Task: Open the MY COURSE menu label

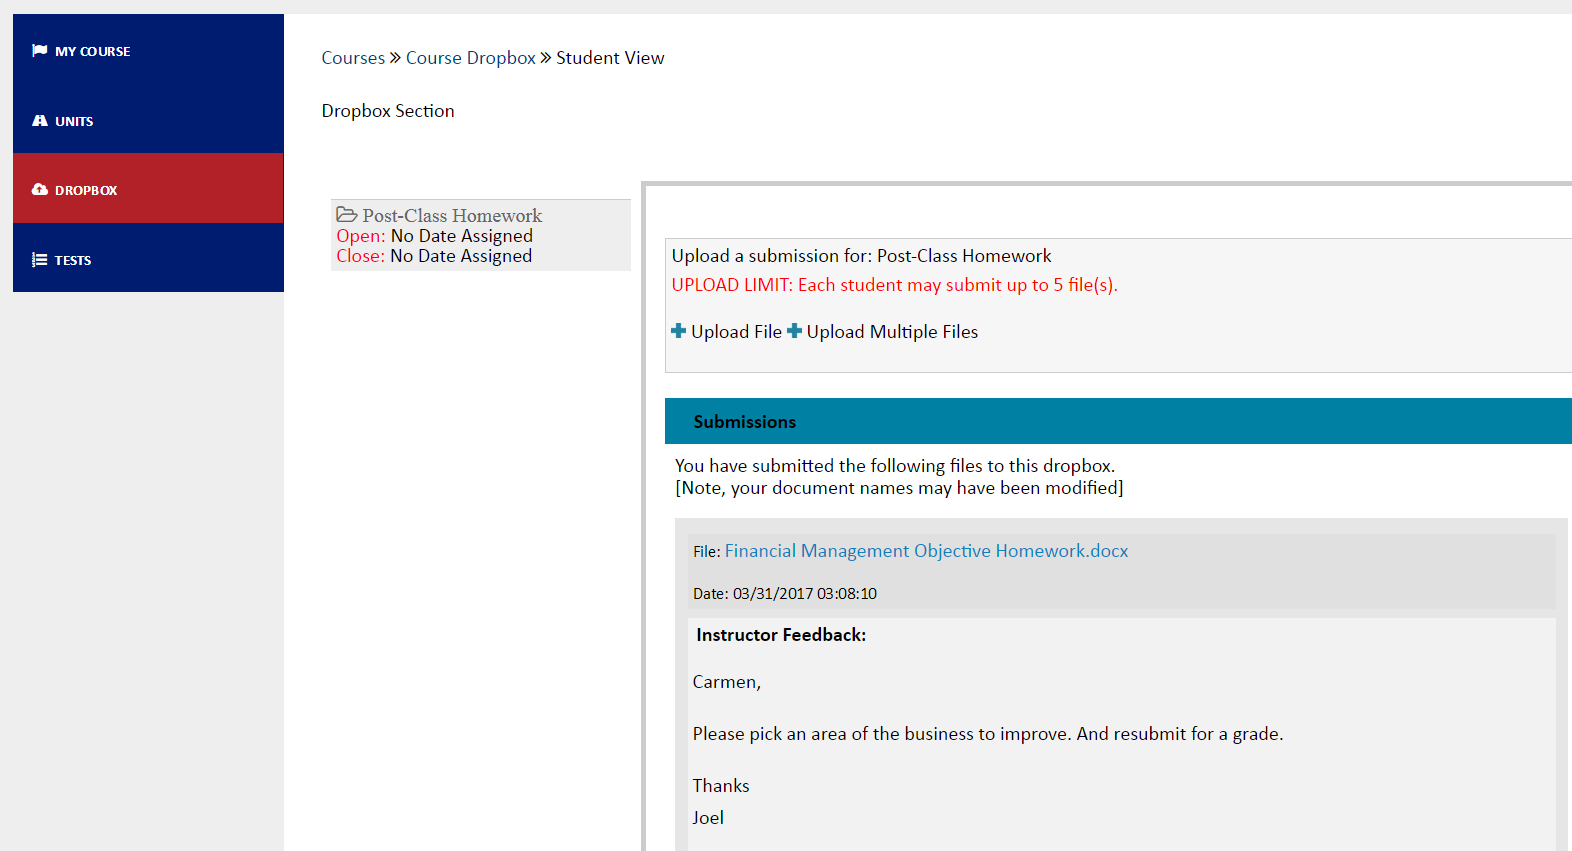Action: 92,52
